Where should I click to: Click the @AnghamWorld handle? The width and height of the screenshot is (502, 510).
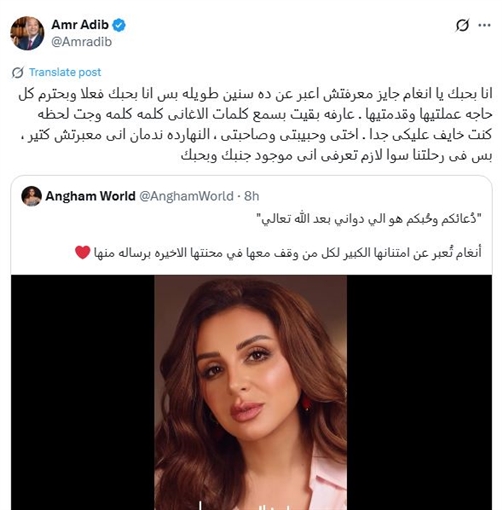[x=186, y=196]
